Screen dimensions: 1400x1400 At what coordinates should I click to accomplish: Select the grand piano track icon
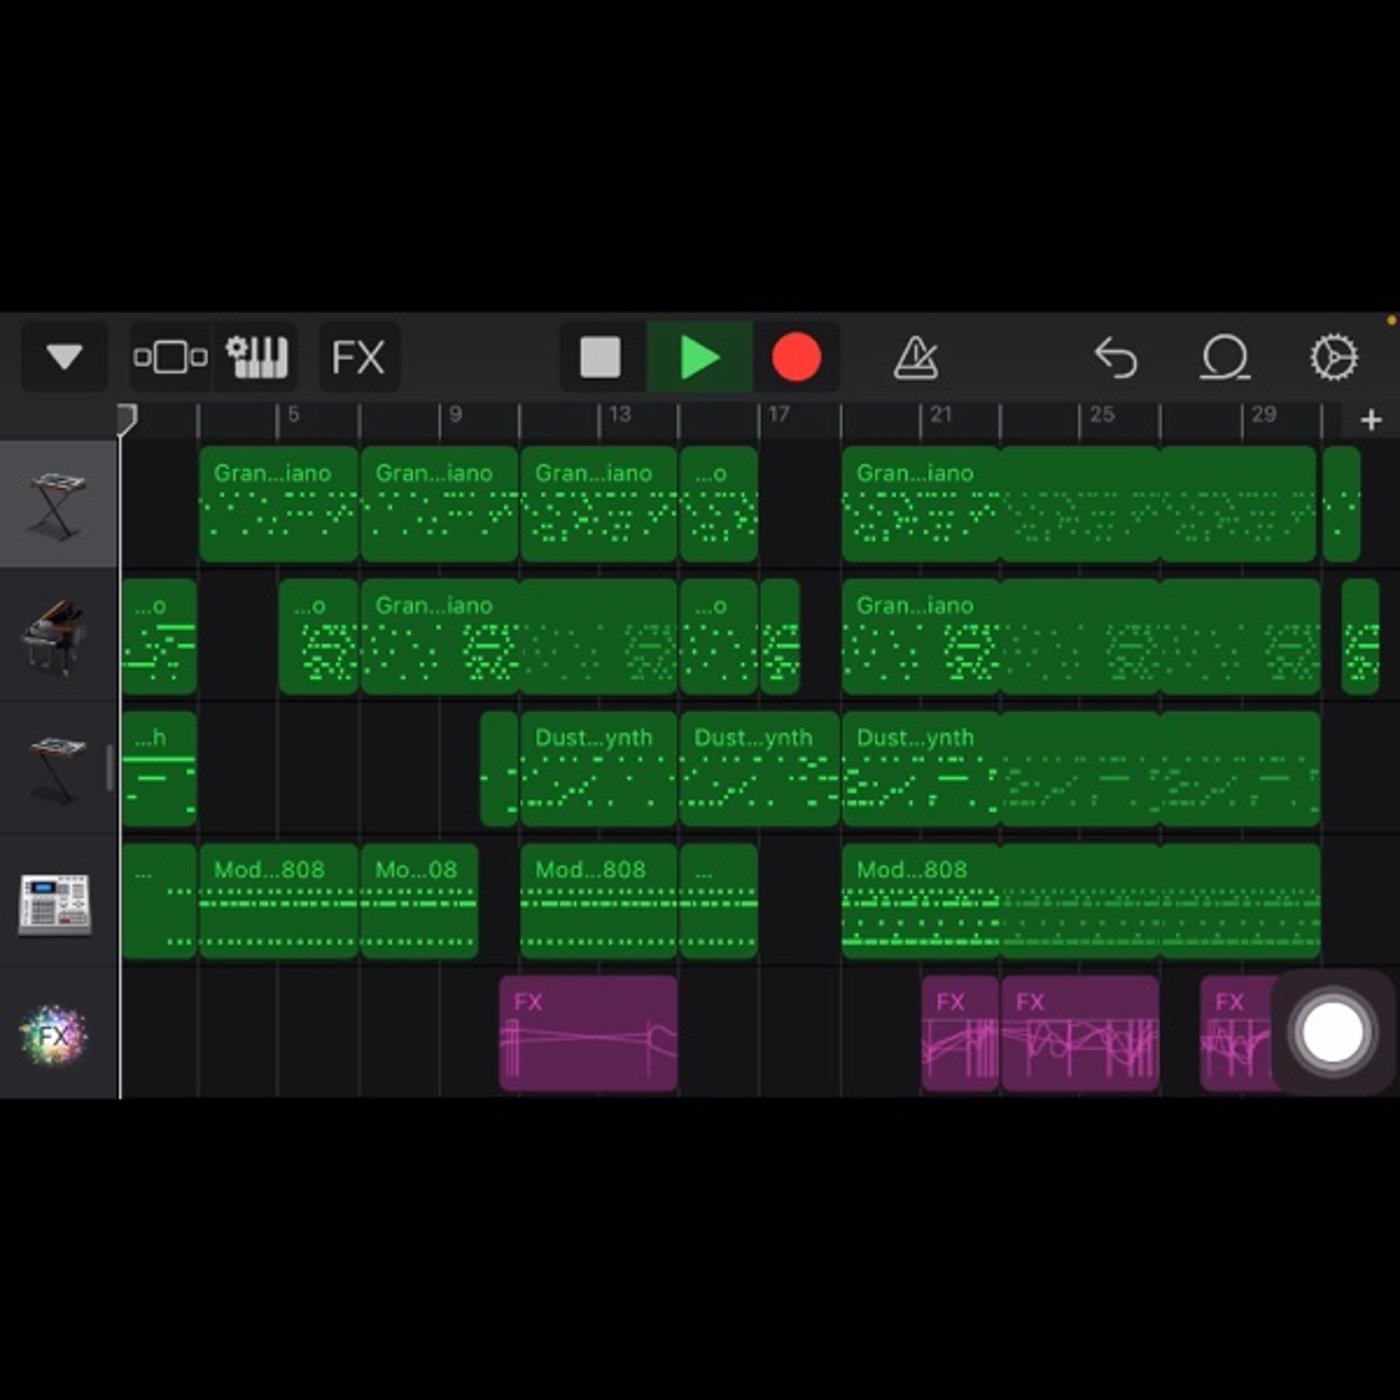coord(55,638)
